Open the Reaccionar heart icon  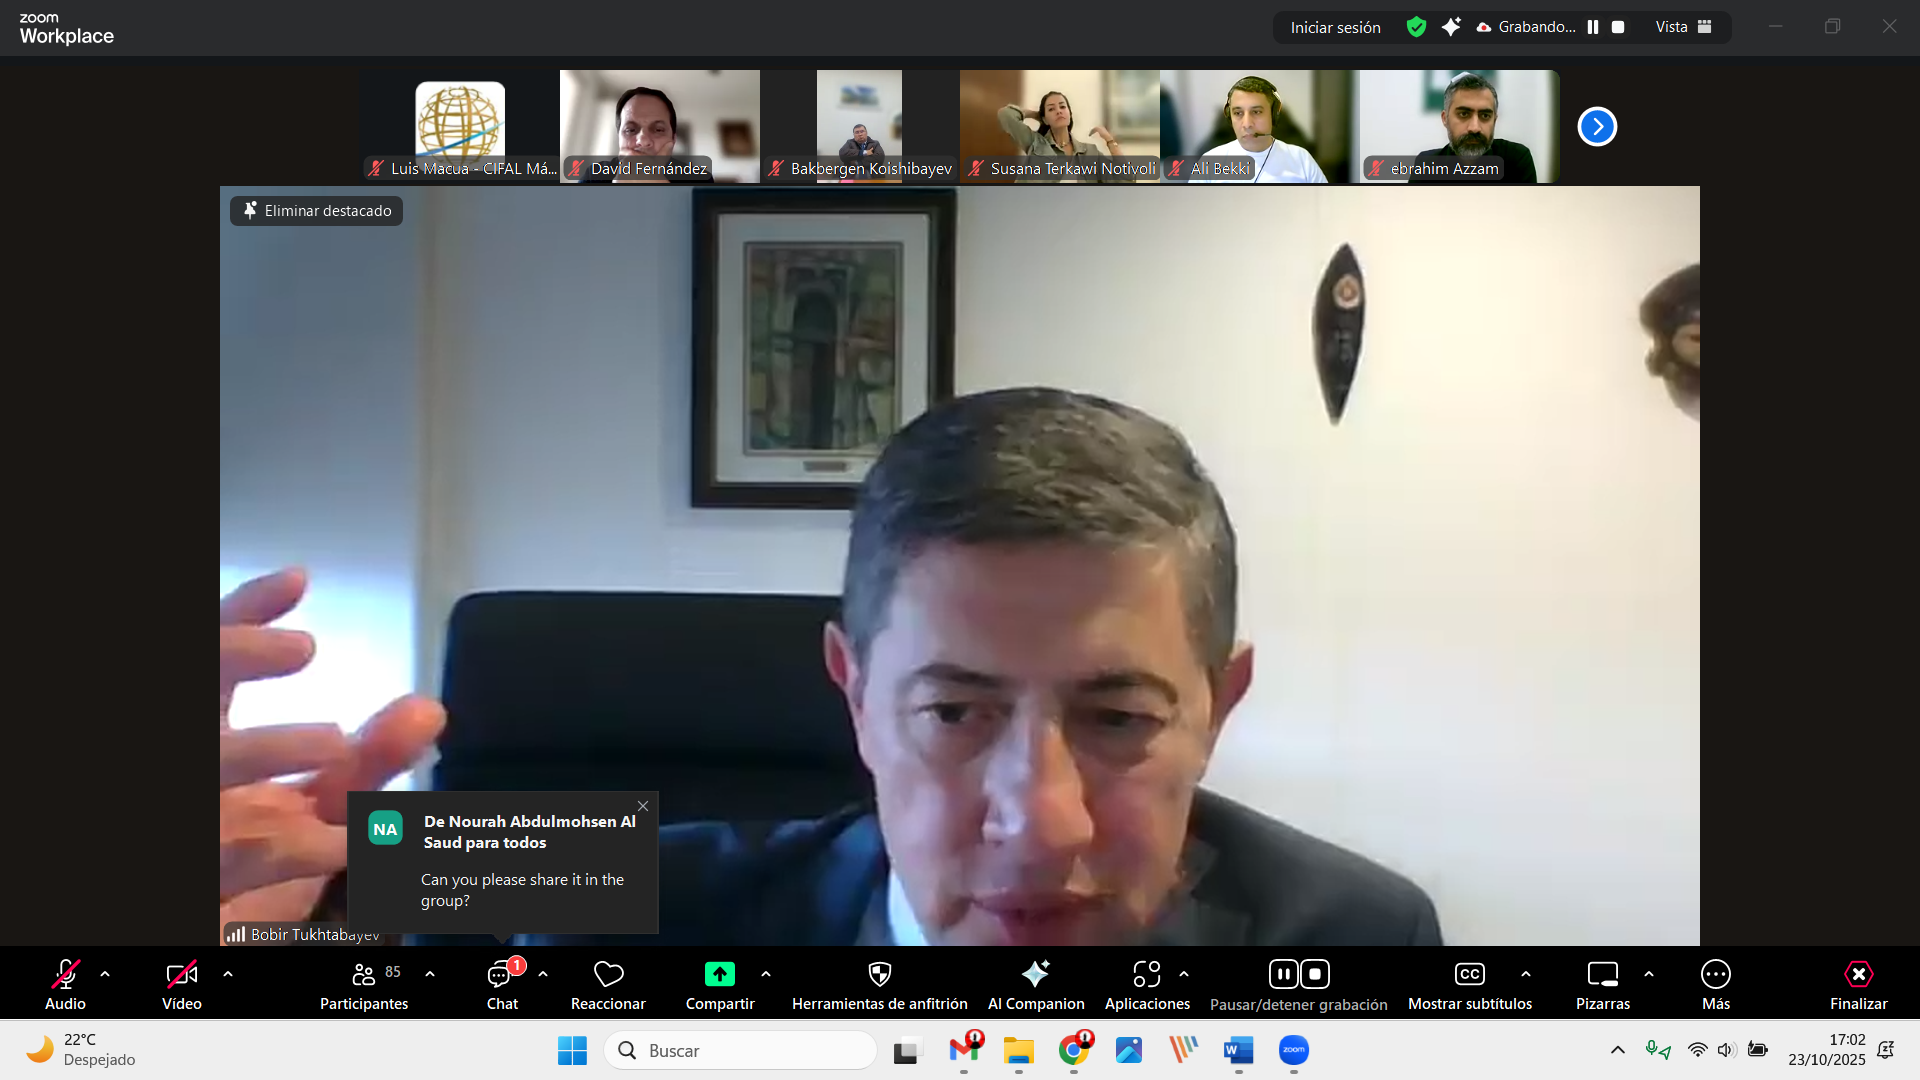pyautogui.click(x=608, y=974)
